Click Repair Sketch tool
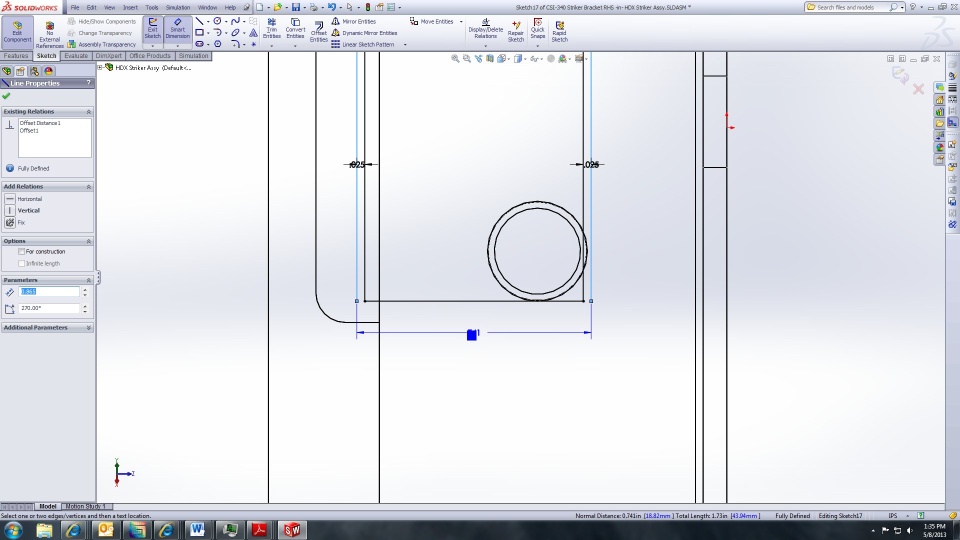The image size is (960, 540). [x=516, y=31]
